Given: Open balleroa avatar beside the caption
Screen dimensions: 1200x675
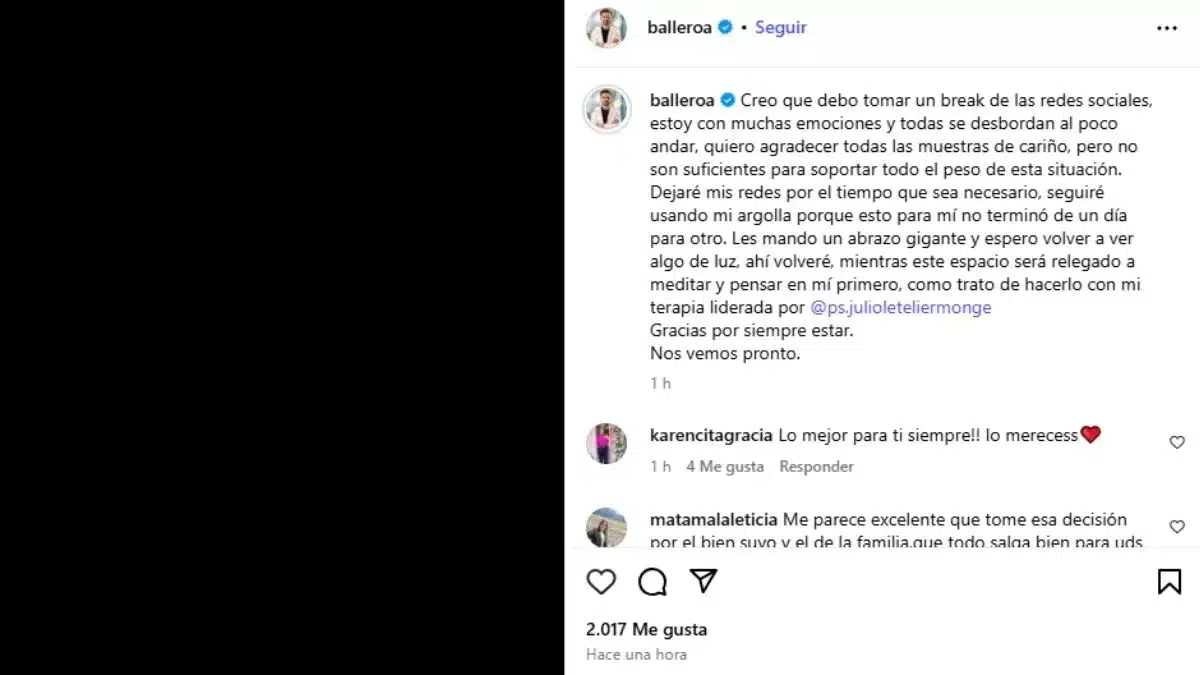Looking at the screenshot, I should [x=607, y=109].
